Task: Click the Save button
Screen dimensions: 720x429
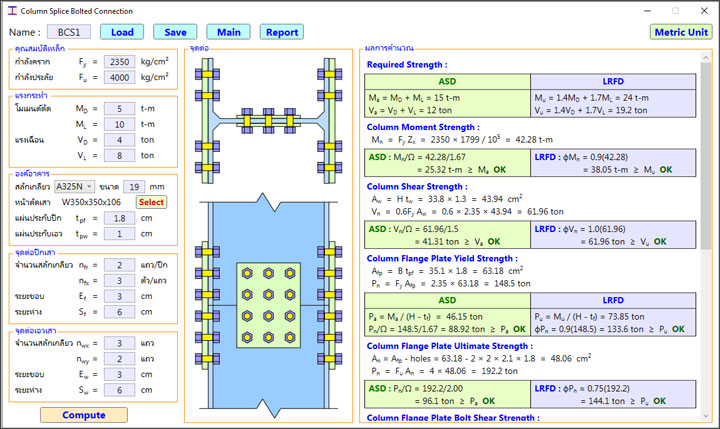Action: click(x=175, y=32)
